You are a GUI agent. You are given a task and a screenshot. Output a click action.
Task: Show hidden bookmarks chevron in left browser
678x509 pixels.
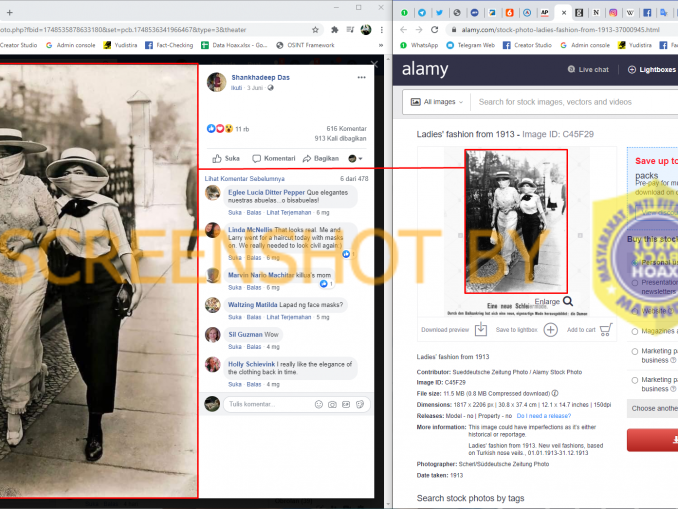[381, 45]
